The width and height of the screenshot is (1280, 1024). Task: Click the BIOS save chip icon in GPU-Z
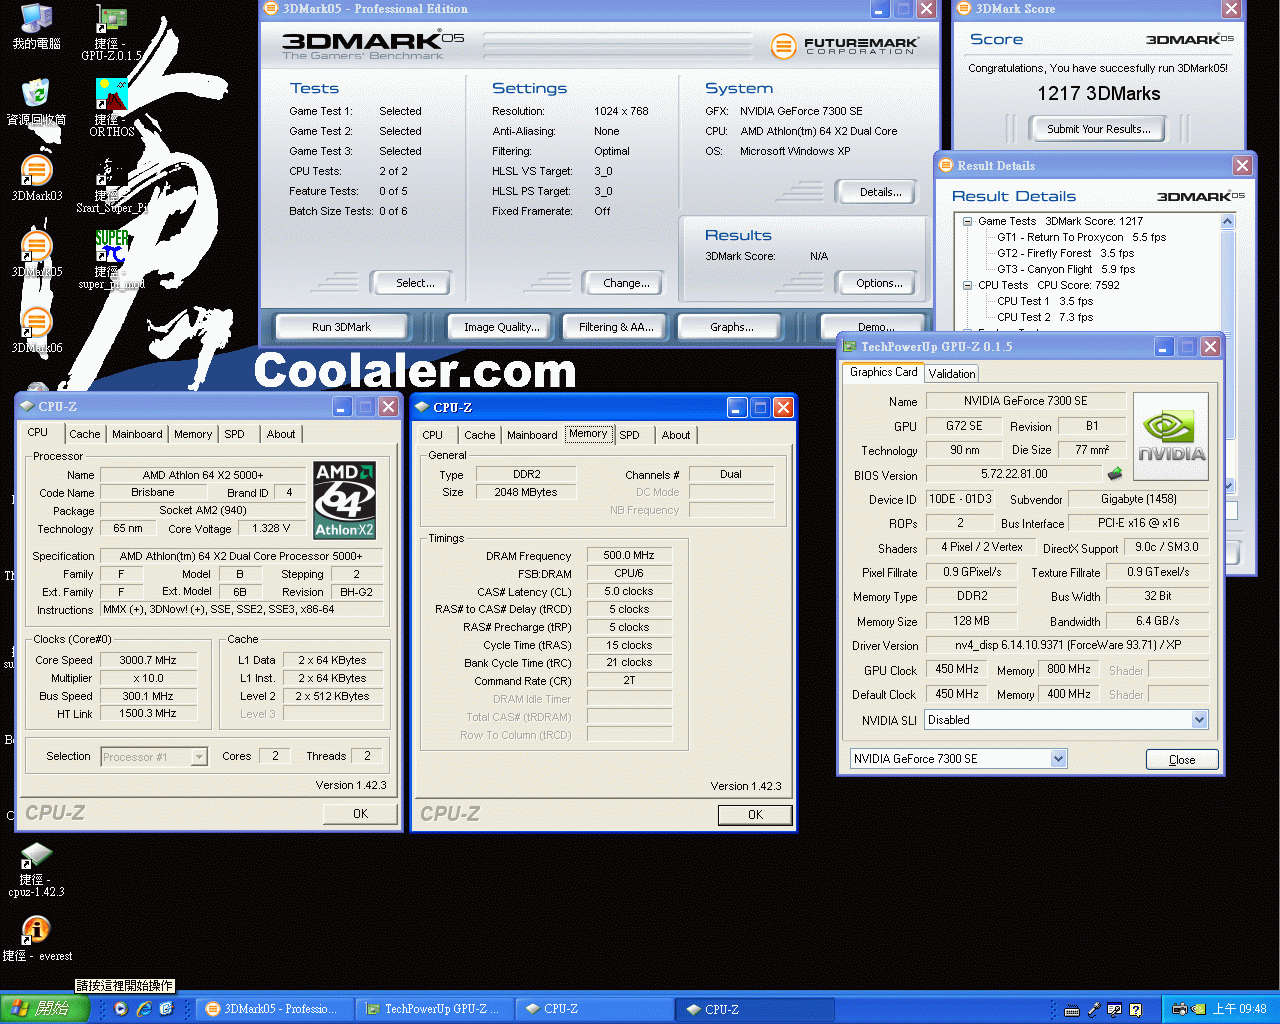click(1115, 474)
